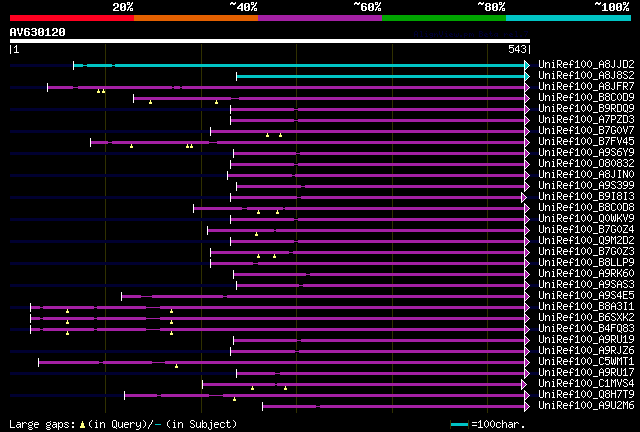Viewport: 640px width, 432px height.
Task: Select subject label UniRef100_A7PZD3
Action: (586, 119)
